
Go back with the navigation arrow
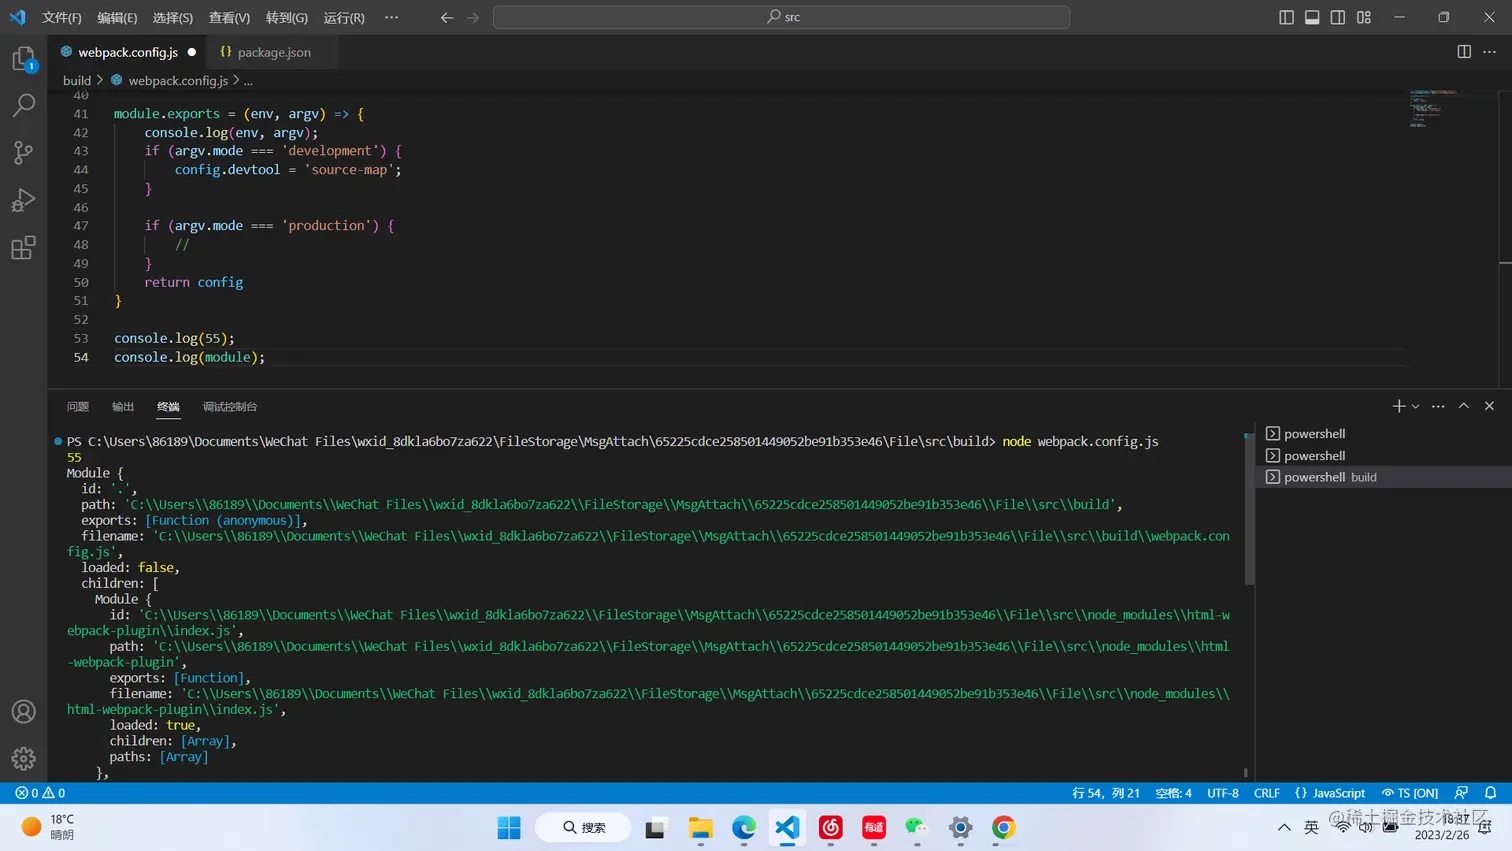[447, 17]
